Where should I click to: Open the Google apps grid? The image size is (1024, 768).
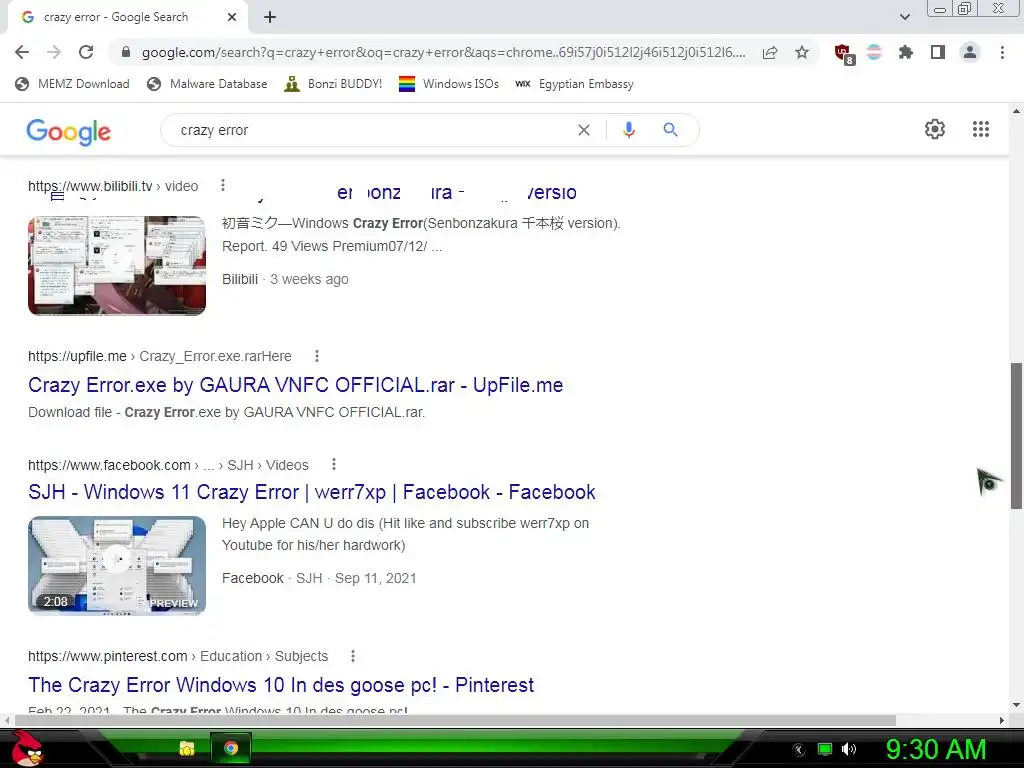pyautogui.click(x=980, y=129)
